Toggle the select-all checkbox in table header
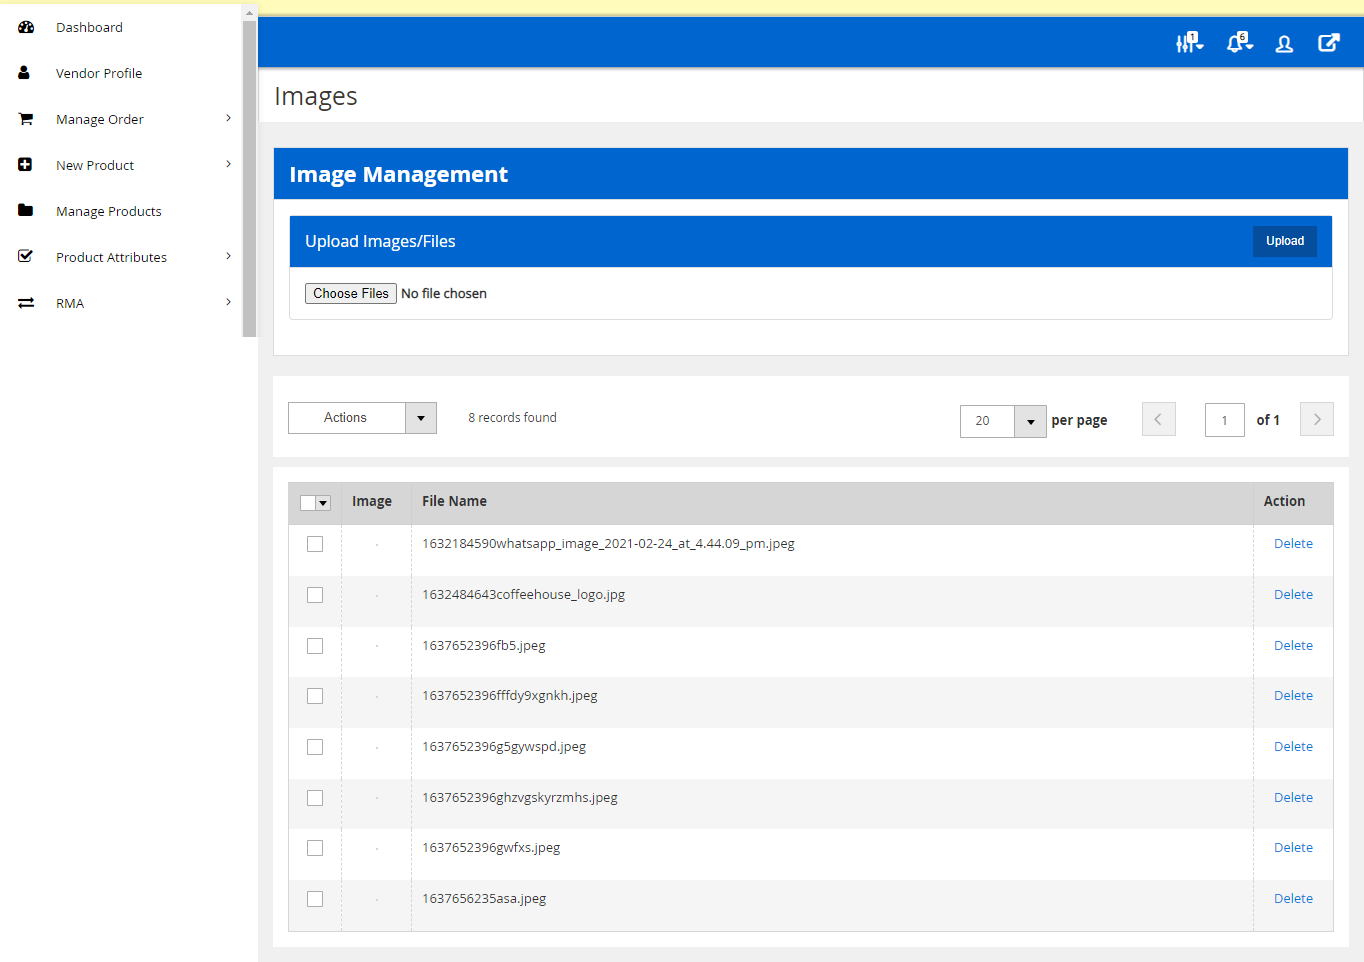This screenshot has width=1364, height=962. [x=308, y=503]
